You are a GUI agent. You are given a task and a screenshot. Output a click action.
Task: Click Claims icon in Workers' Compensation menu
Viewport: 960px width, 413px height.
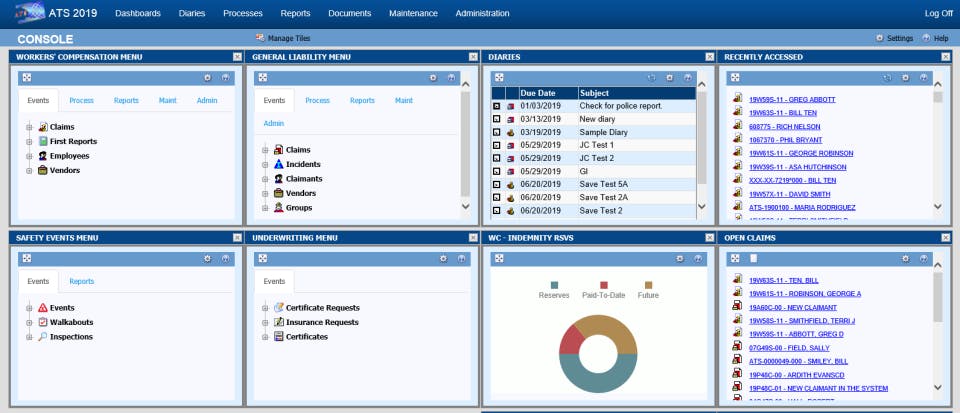click(x=43, y=127)
